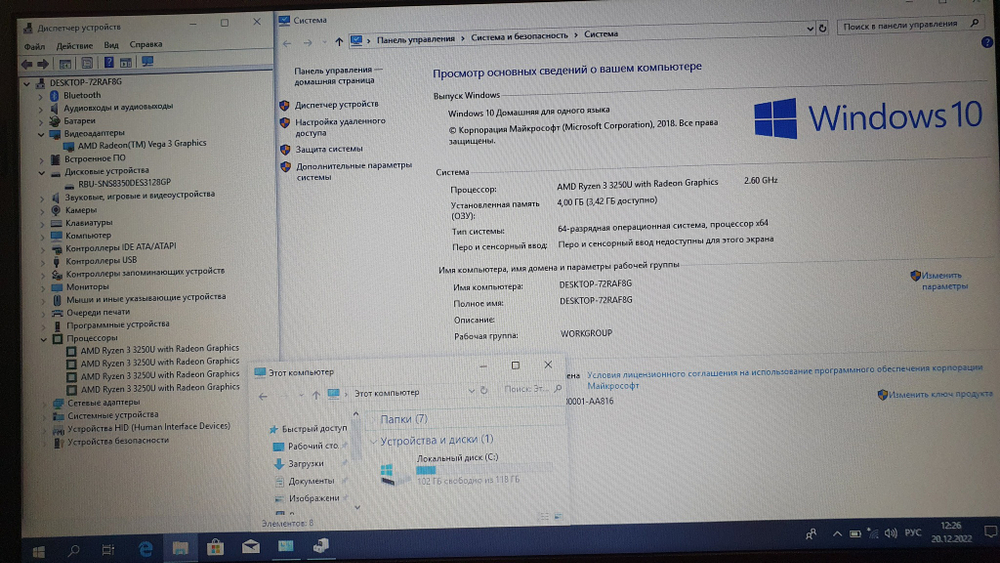Image resolution: width=1000 pixels, height=563 pixels.
Task: Open the Справка menu in Device Manager
Action: click(x=146, y=45)
